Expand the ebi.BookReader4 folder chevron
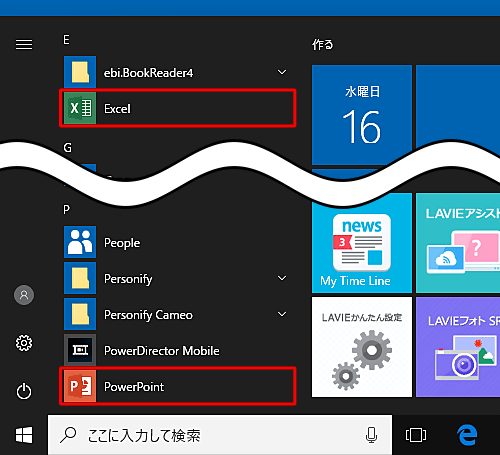 coord(282,72)
